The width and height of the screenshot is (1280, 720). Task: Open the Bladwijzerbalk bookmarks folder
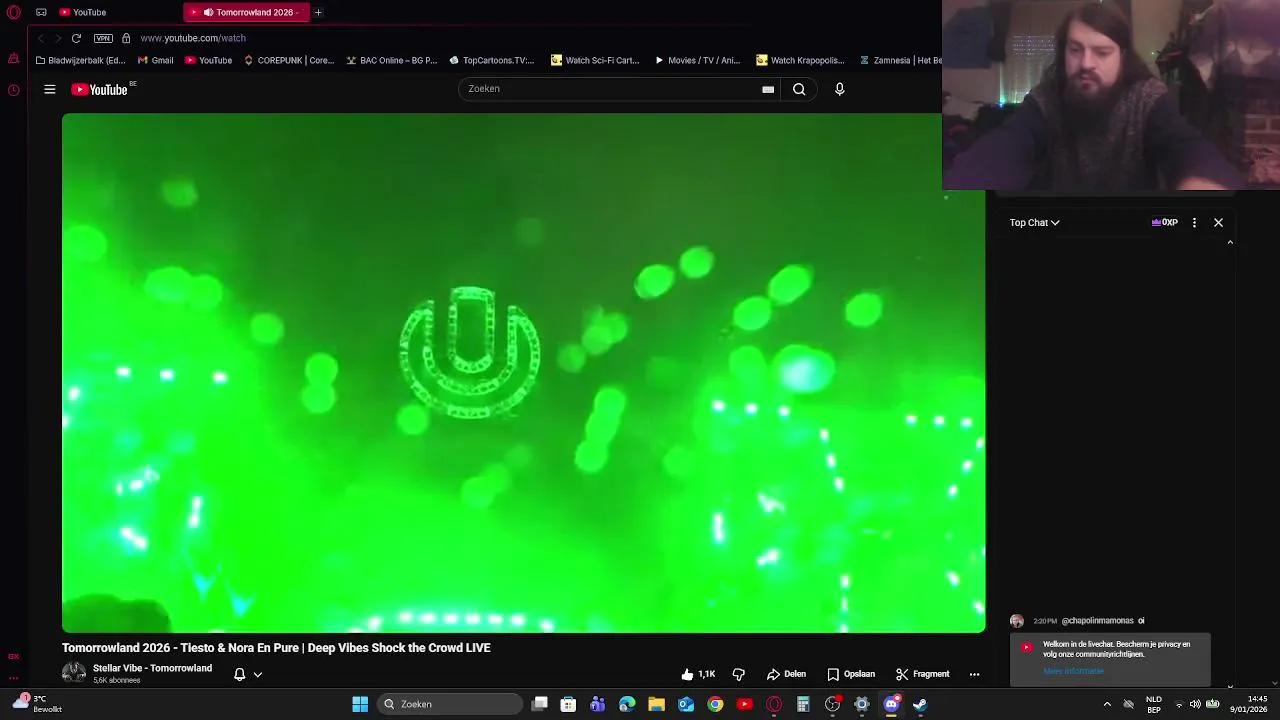(80, 60)
